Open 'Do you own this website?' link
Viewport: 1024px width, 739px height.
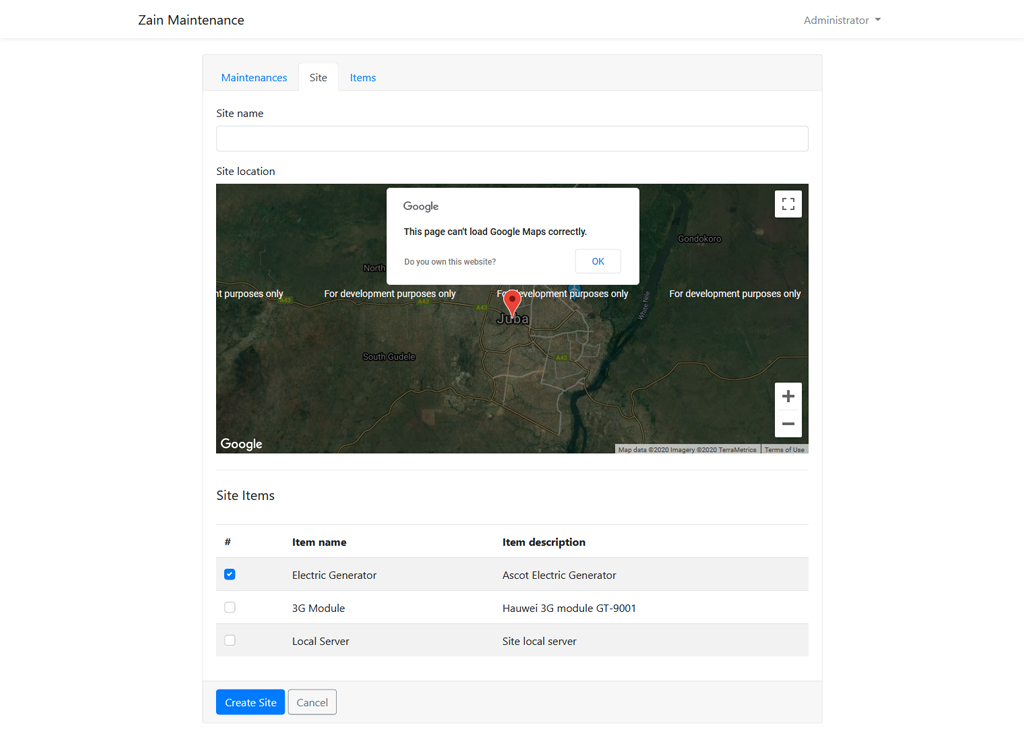pos(450,262)
